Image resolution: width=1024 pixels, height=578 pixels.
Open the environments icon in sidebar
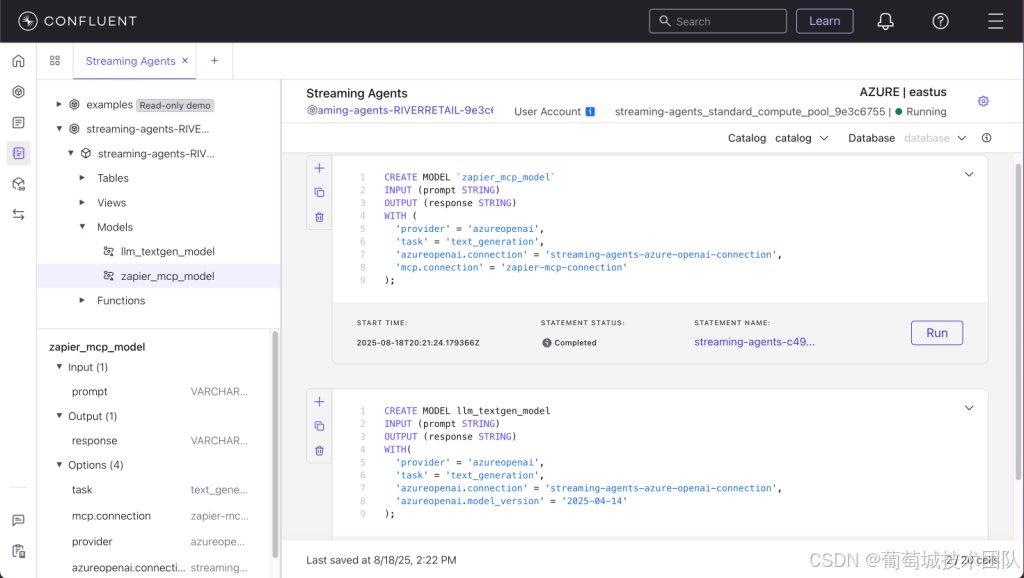point(18,92)
